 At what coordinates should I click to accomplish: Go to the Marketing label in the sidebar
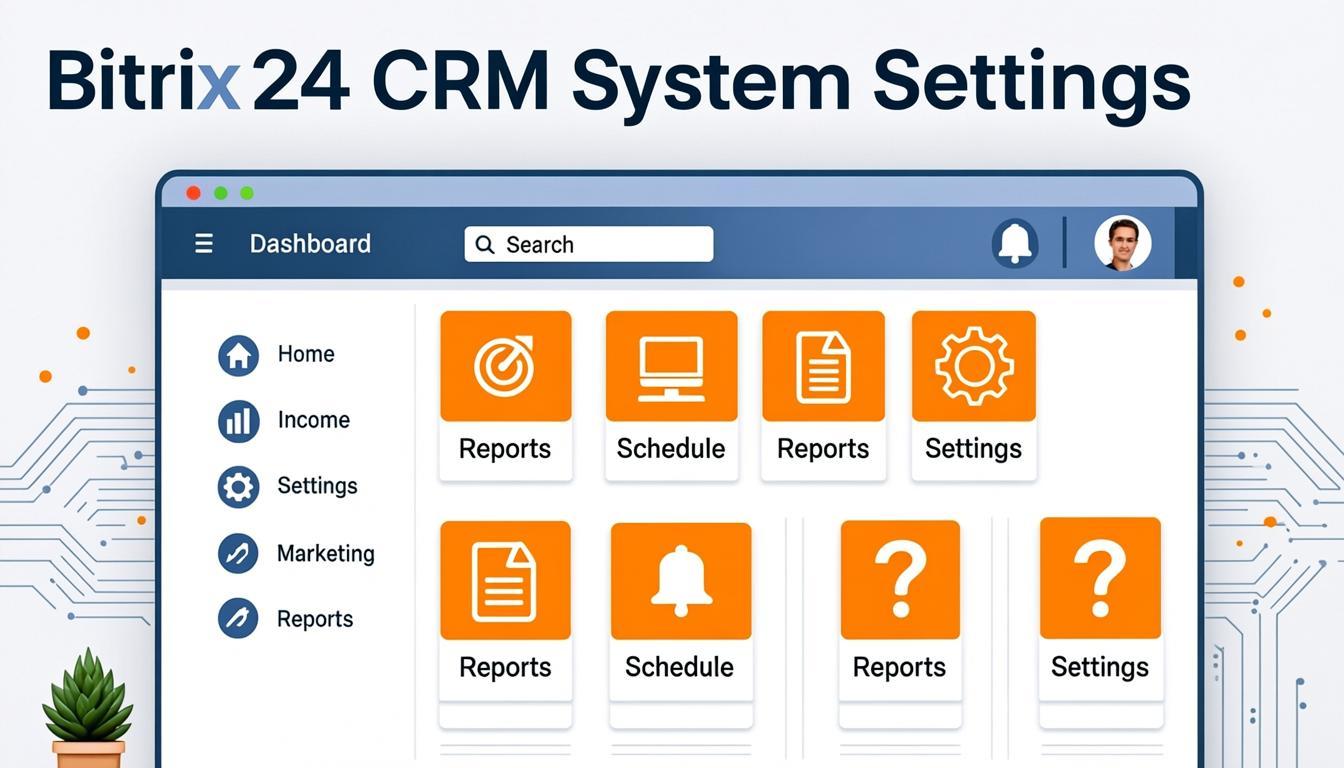(326, 553)
